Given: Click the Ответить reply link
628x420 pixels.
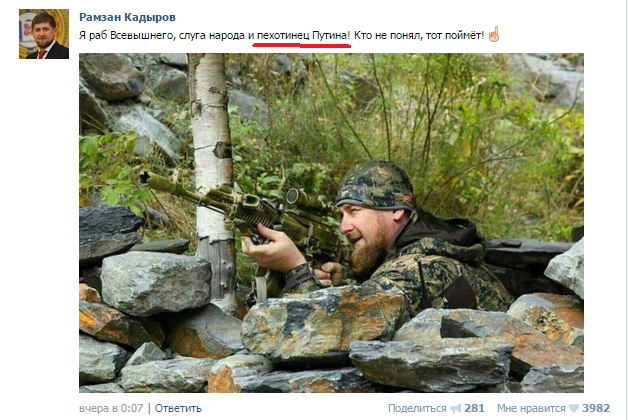Looking at the screenshot, I should point(178,408).
